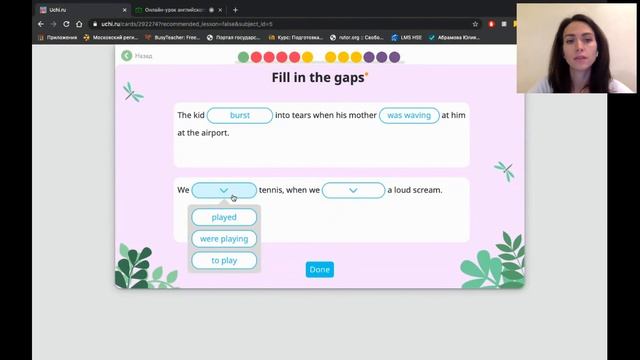Choose the 'were playing' option
Viewport: 640px width, 360px height.
[224, 239]
